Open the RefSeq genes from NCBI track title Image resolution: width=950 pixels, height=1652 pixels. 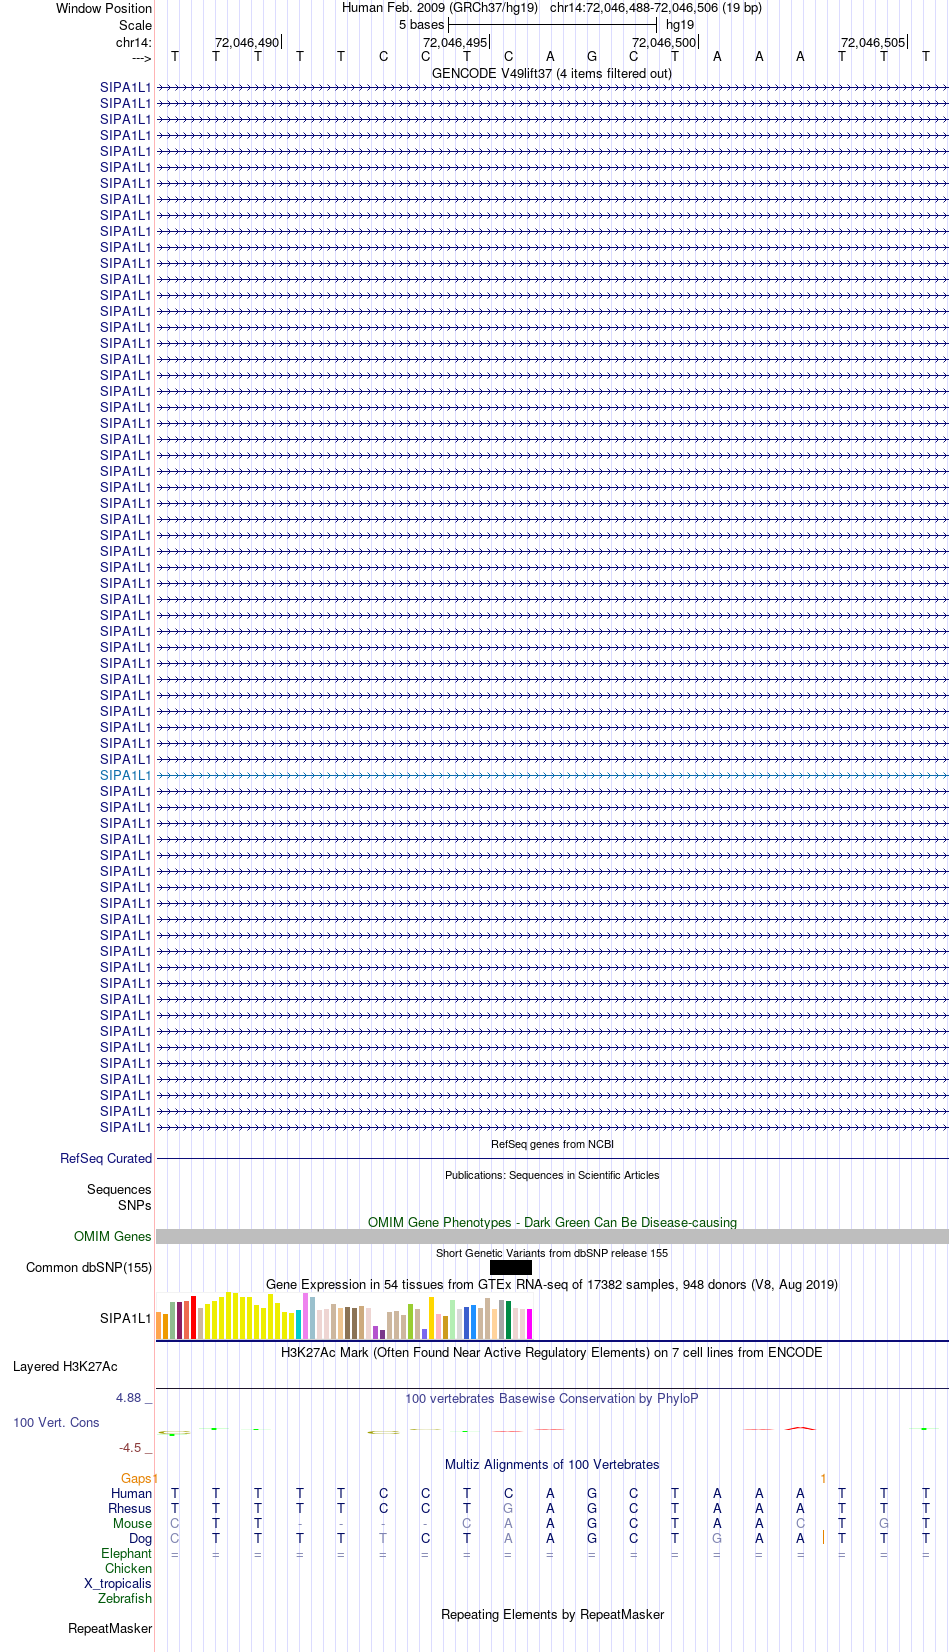click(x=552, y=1144)
